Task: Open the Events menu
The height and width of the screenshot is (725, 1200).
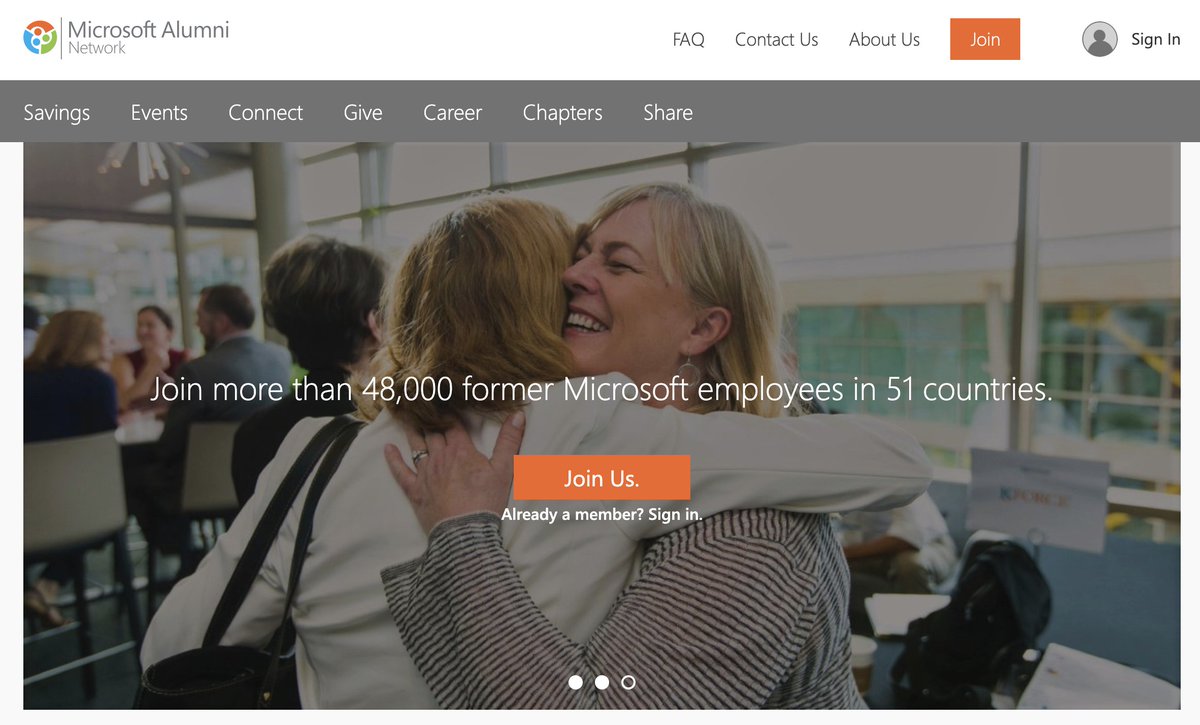Action: [x=159, y=113]
